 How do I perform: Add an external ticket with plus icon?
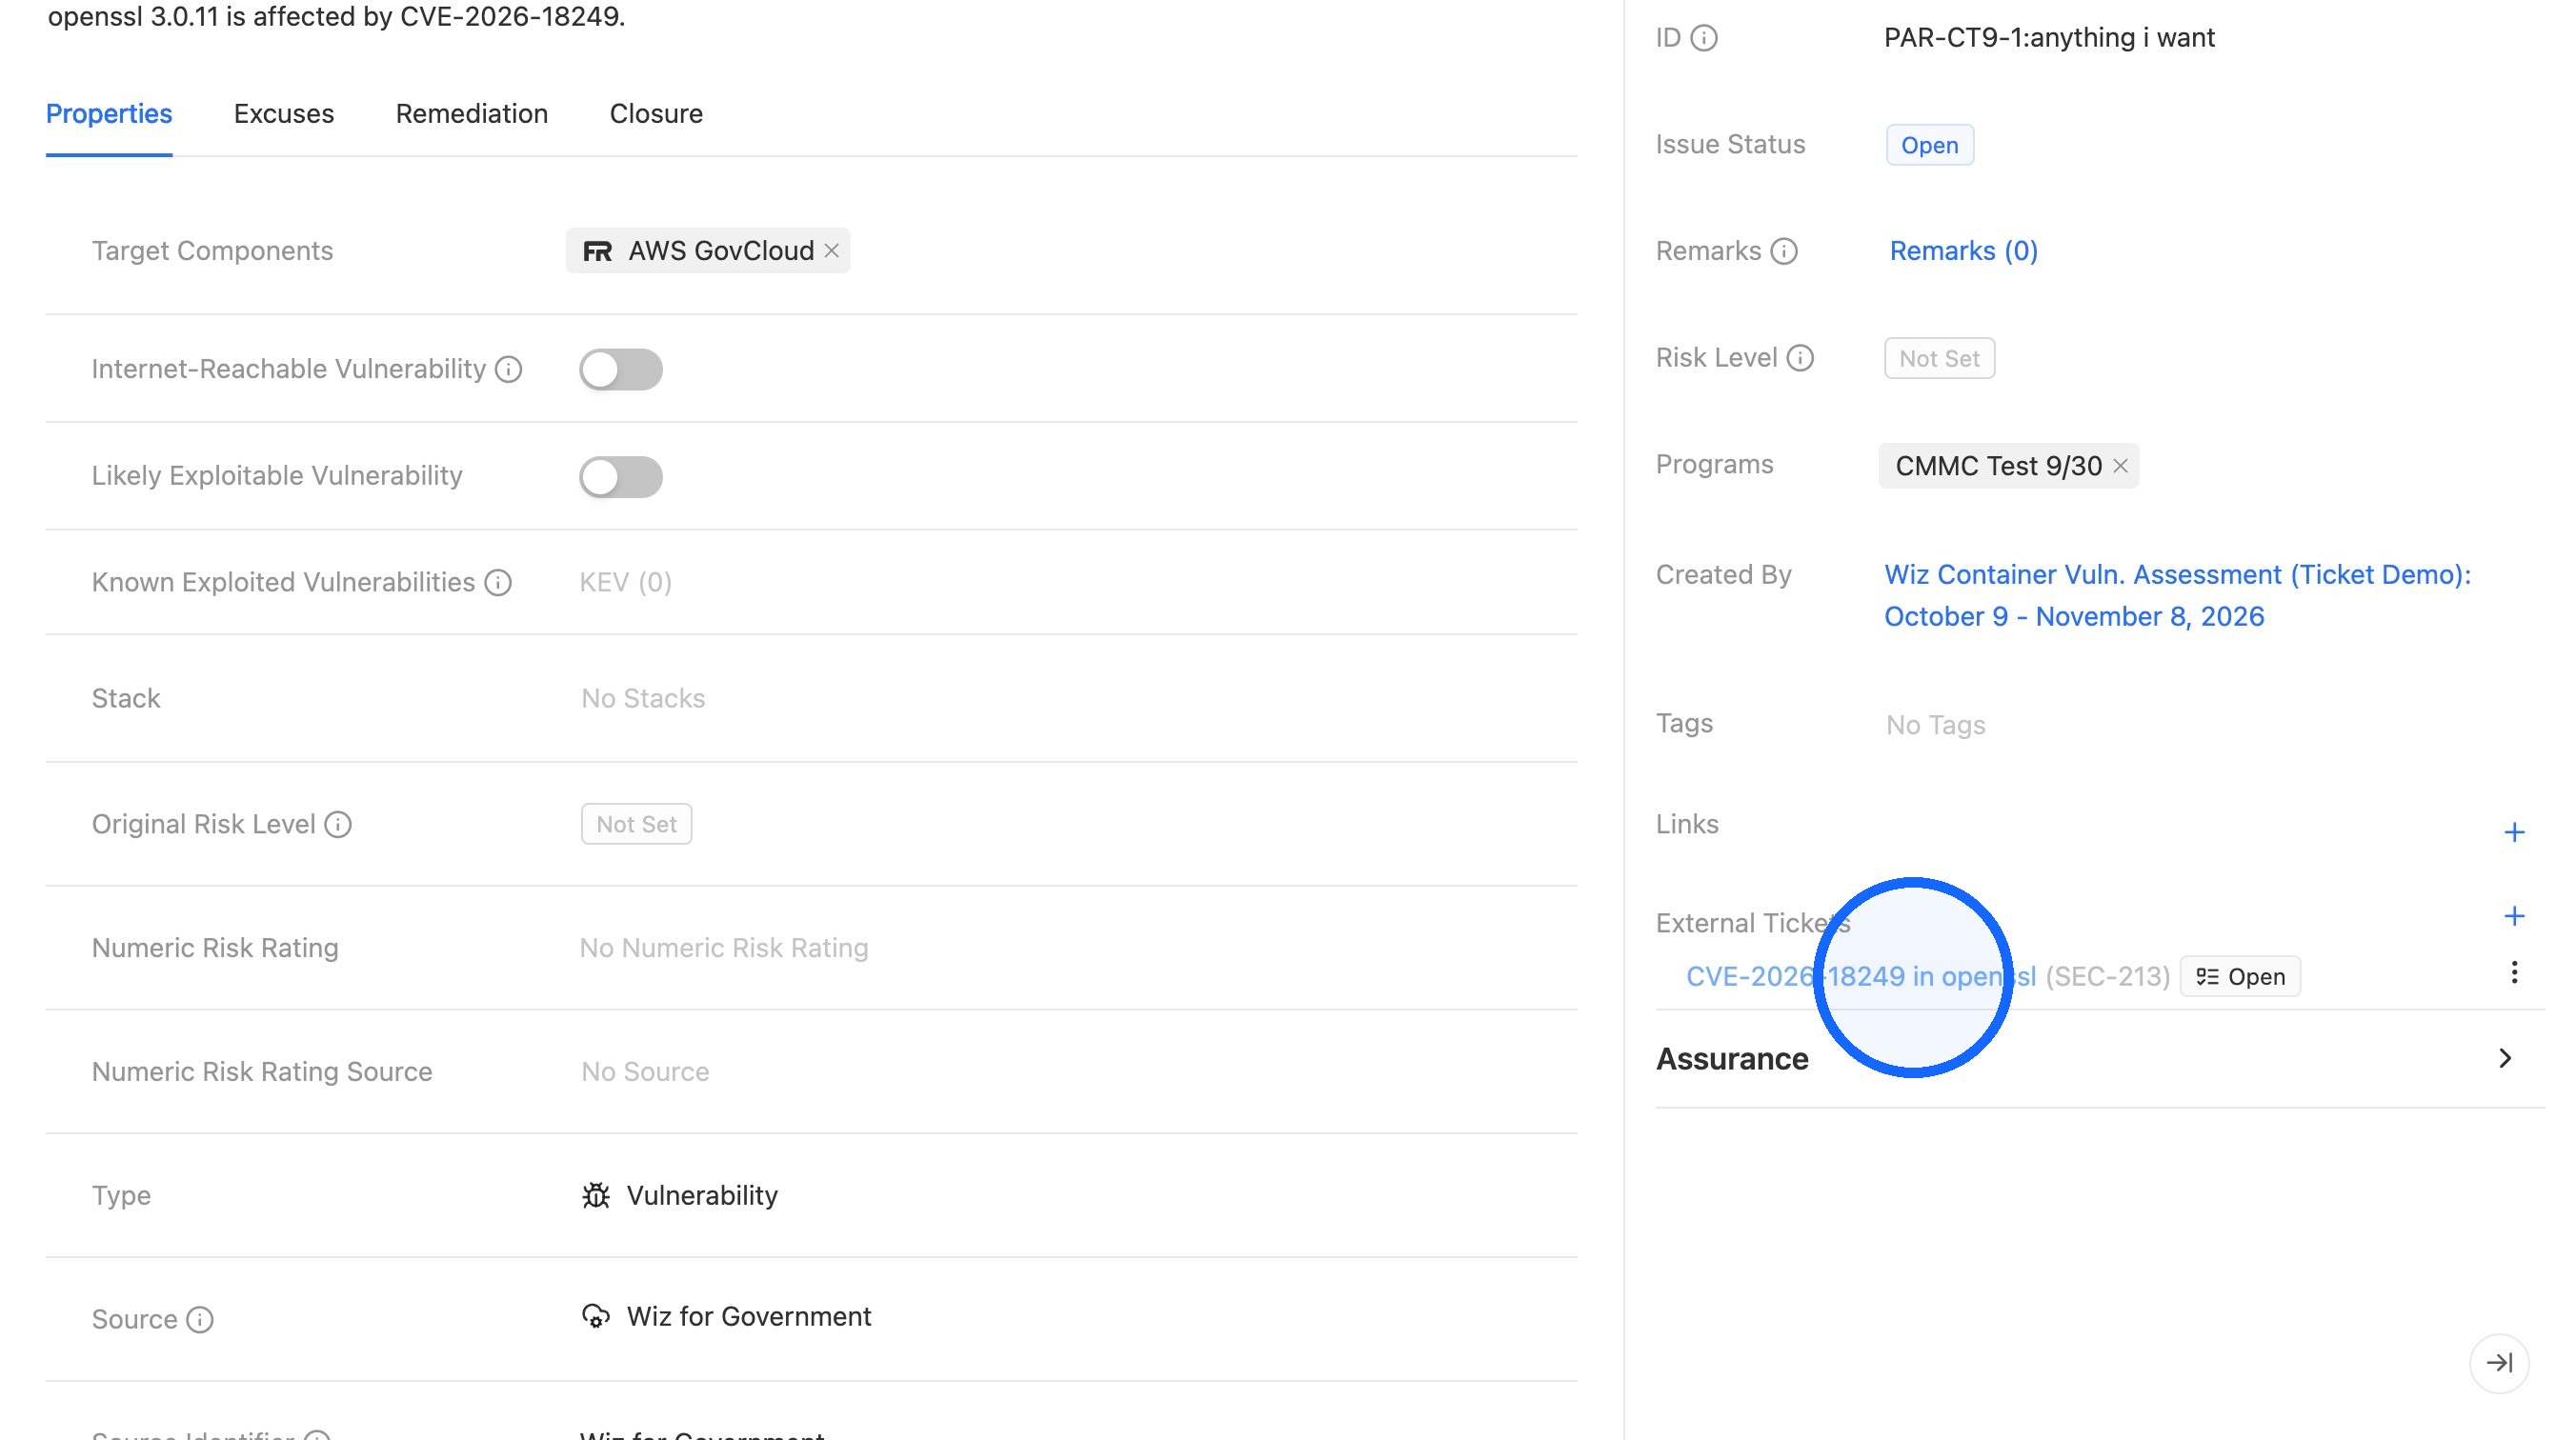click(2514, 916)
